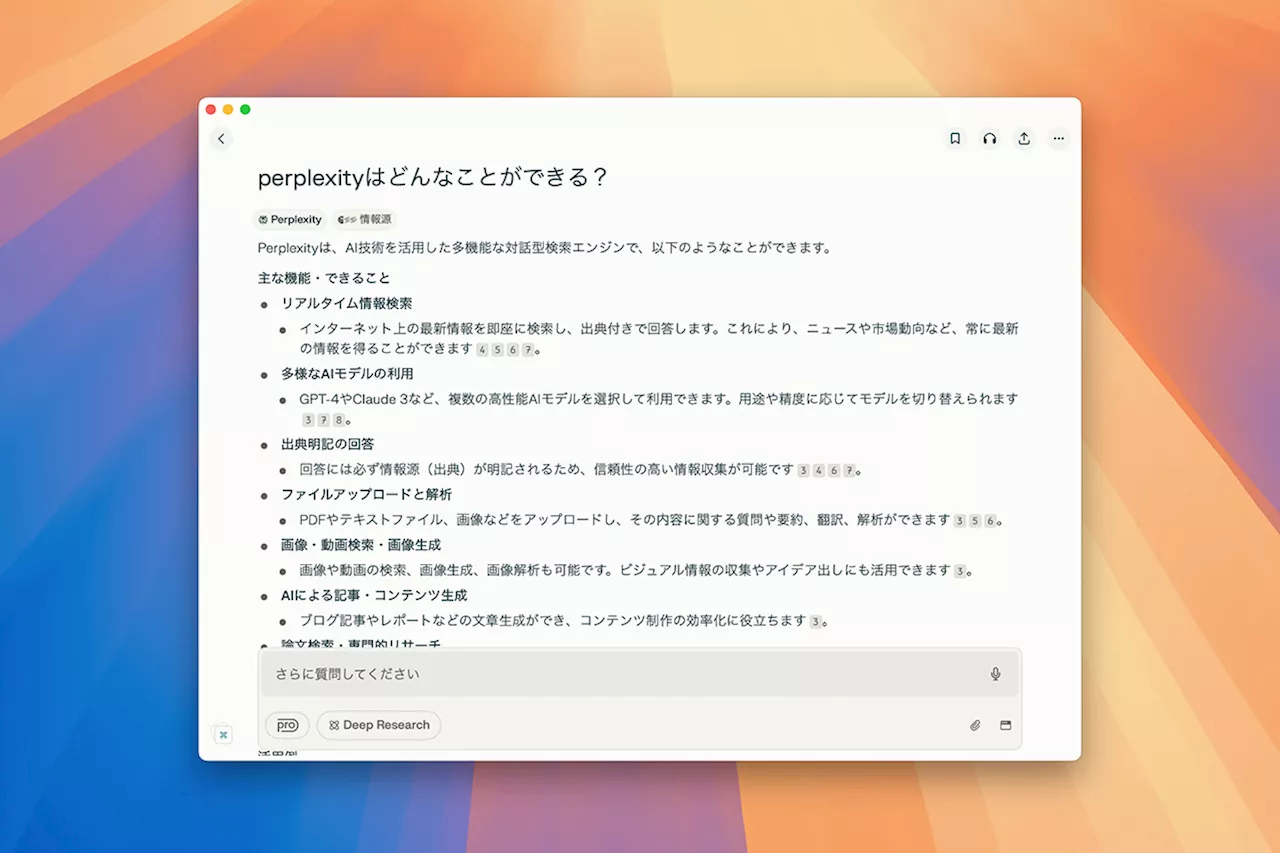Open citation 8 under the GPT-4やClaude 3 bullet
Screen dimensions: 1280x853
click(338, 420)
